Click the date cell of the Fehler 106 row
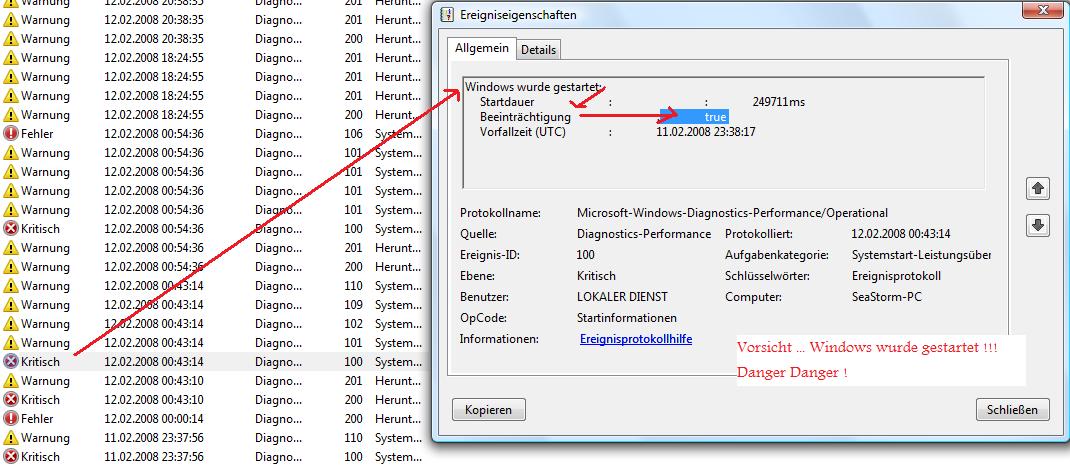 point(154,134)
